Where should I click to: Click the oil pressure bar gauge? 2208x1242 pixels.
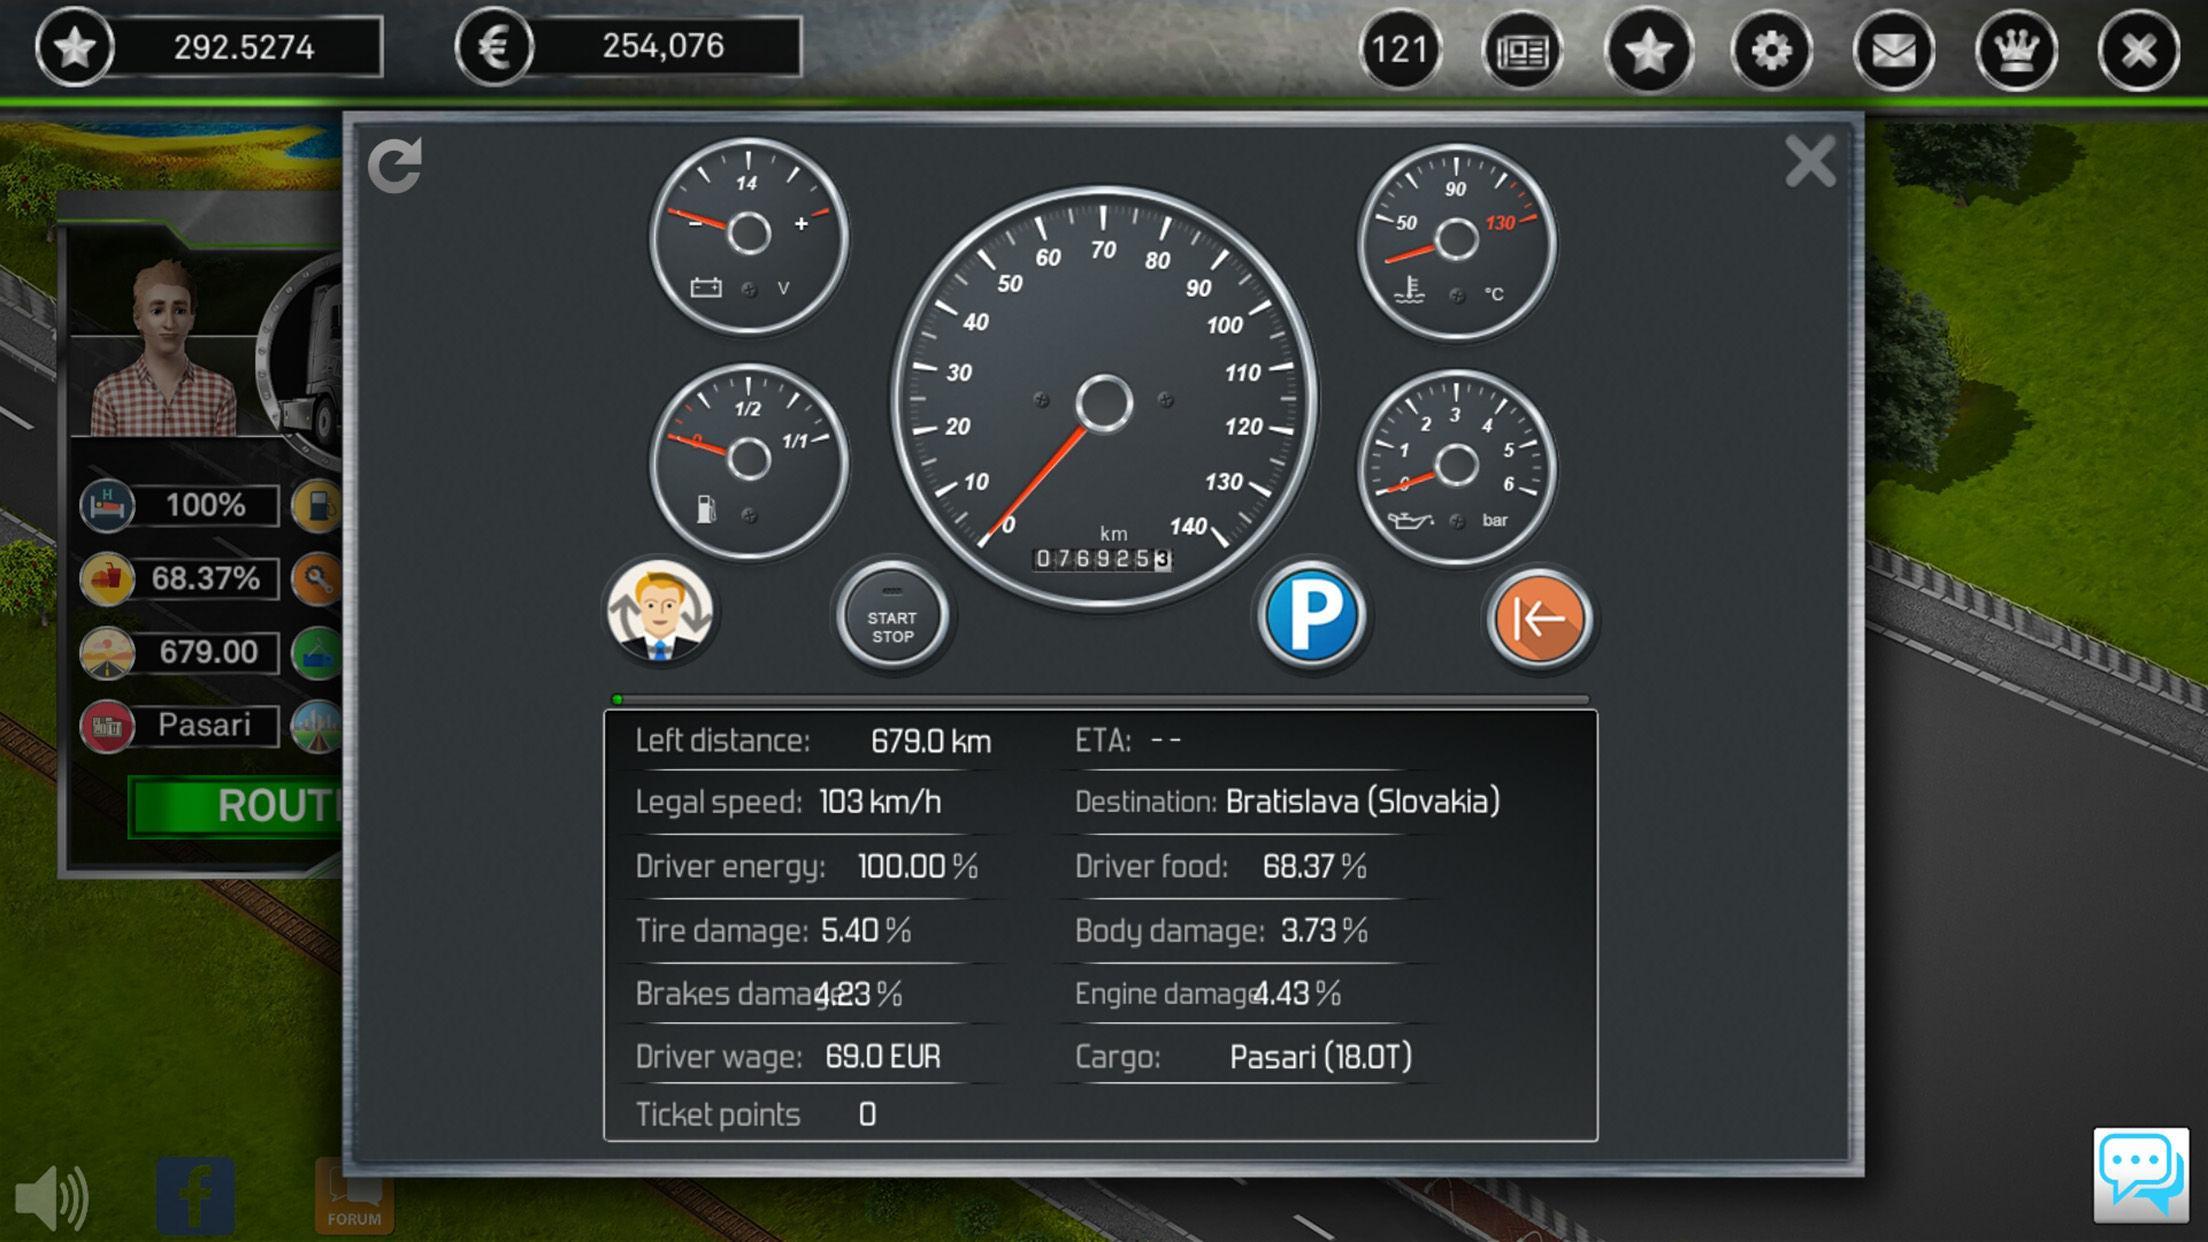(1456, 467)
